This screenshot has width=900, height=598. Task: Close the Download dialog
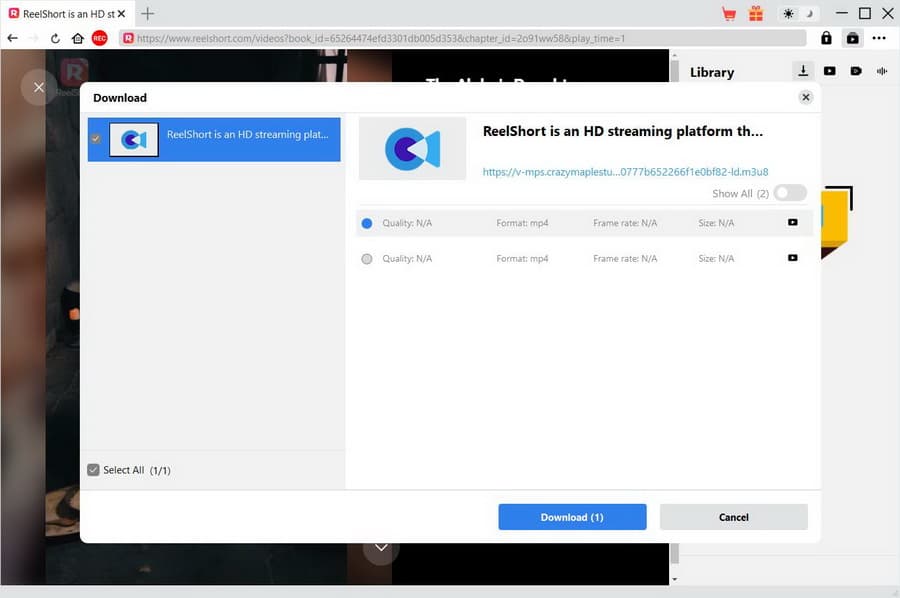[806, 97]
